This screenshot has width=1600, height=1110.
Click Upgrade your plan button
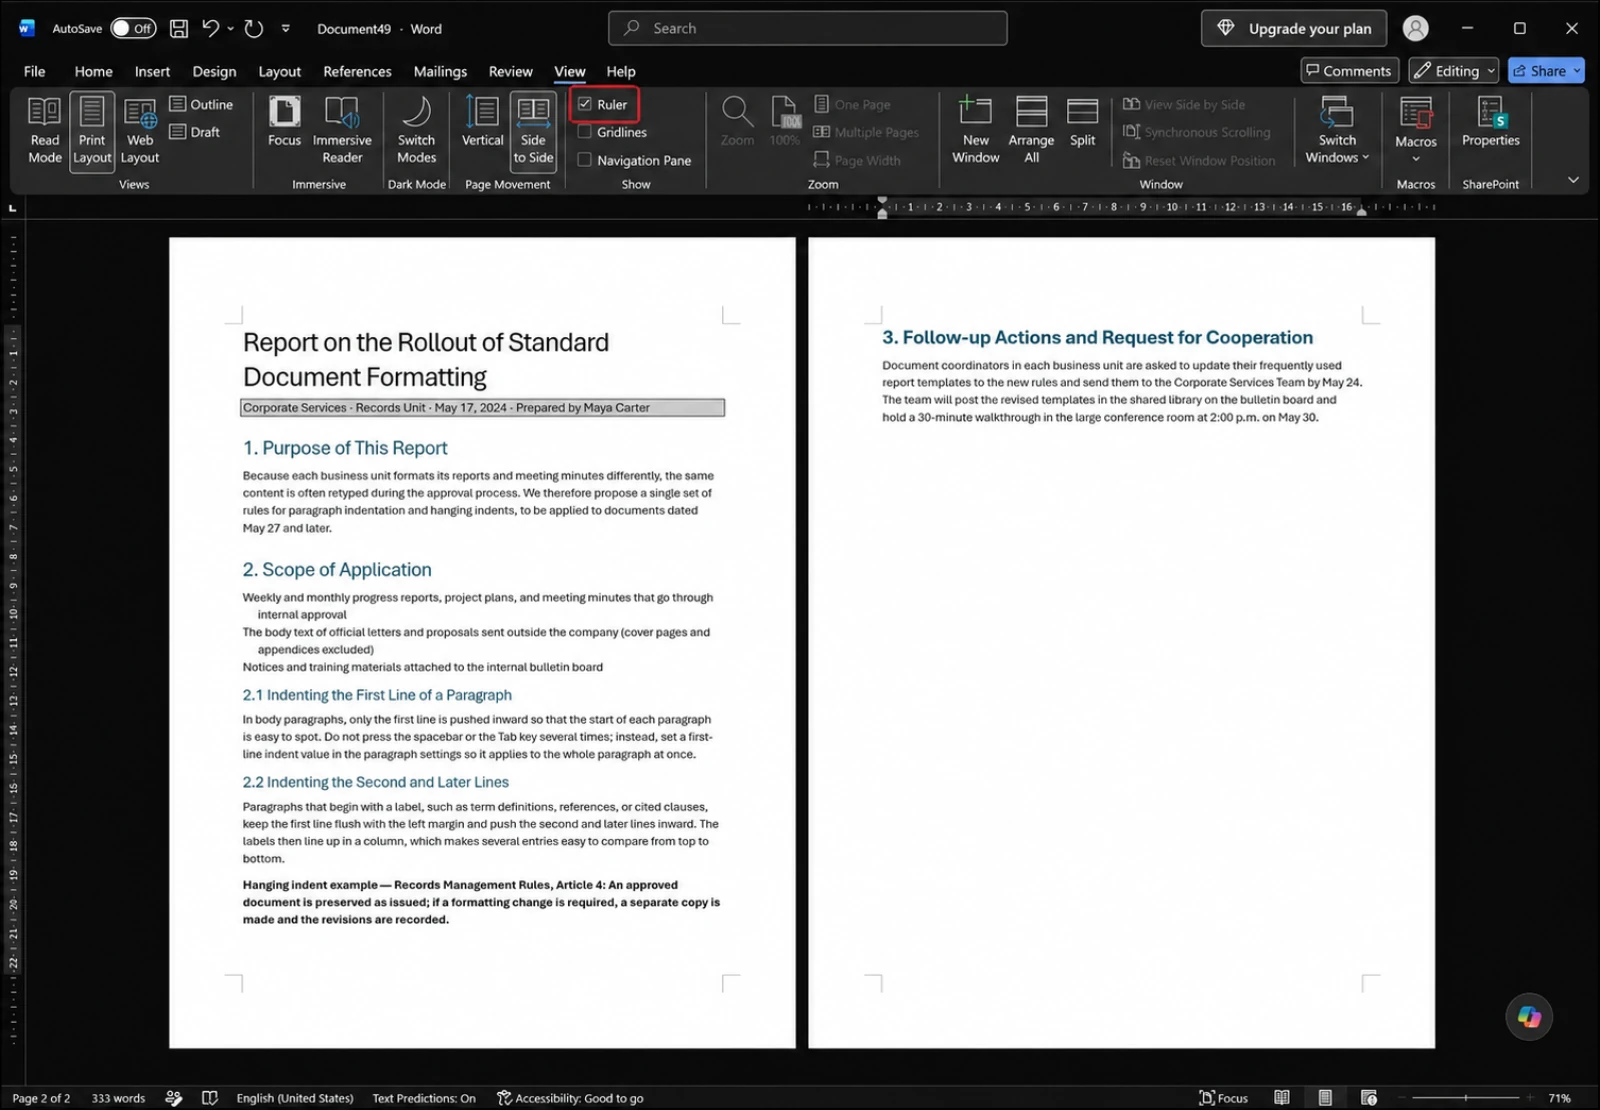[x=1294, y=29]
